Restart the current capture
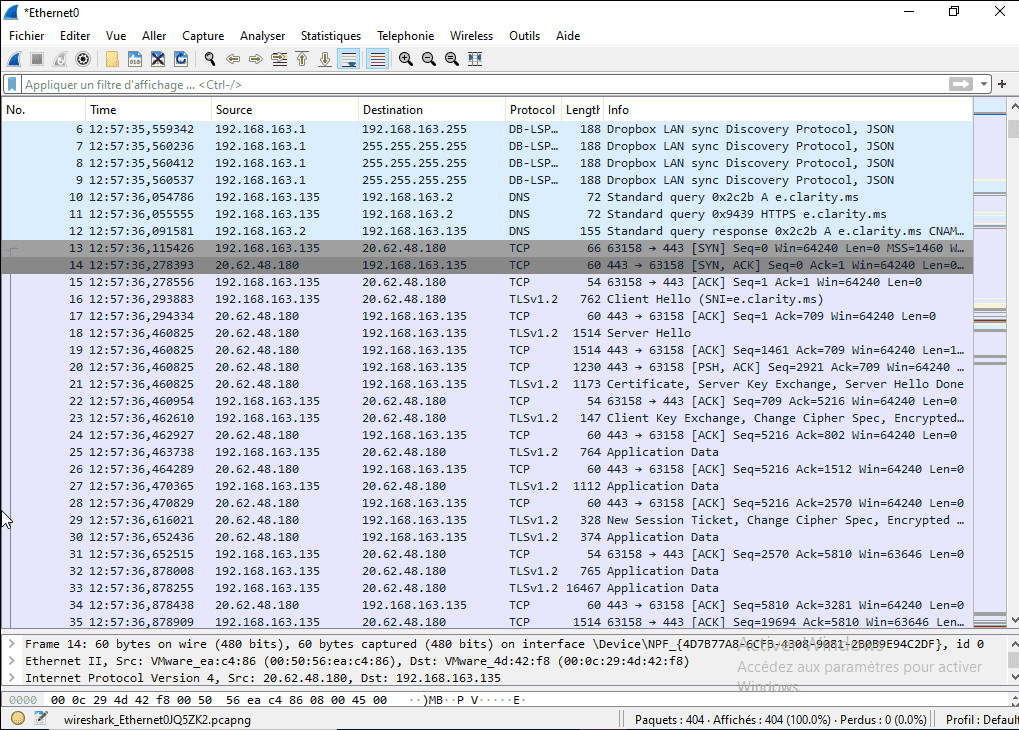Screen dimensions: 1019x730 60,59
